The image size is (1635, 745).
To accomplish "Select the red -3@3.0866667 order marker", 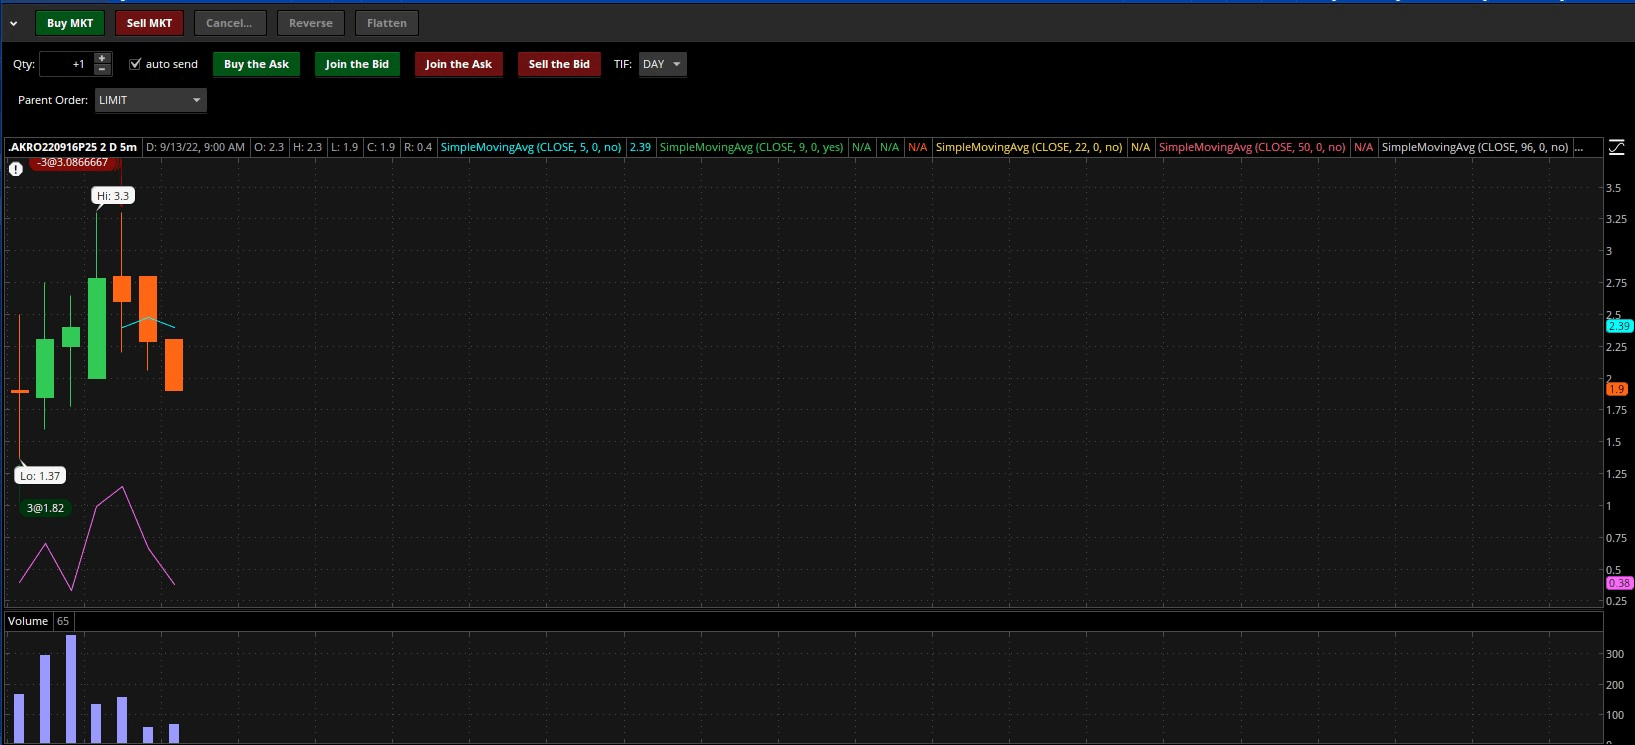I will click(x=72, y=163).
